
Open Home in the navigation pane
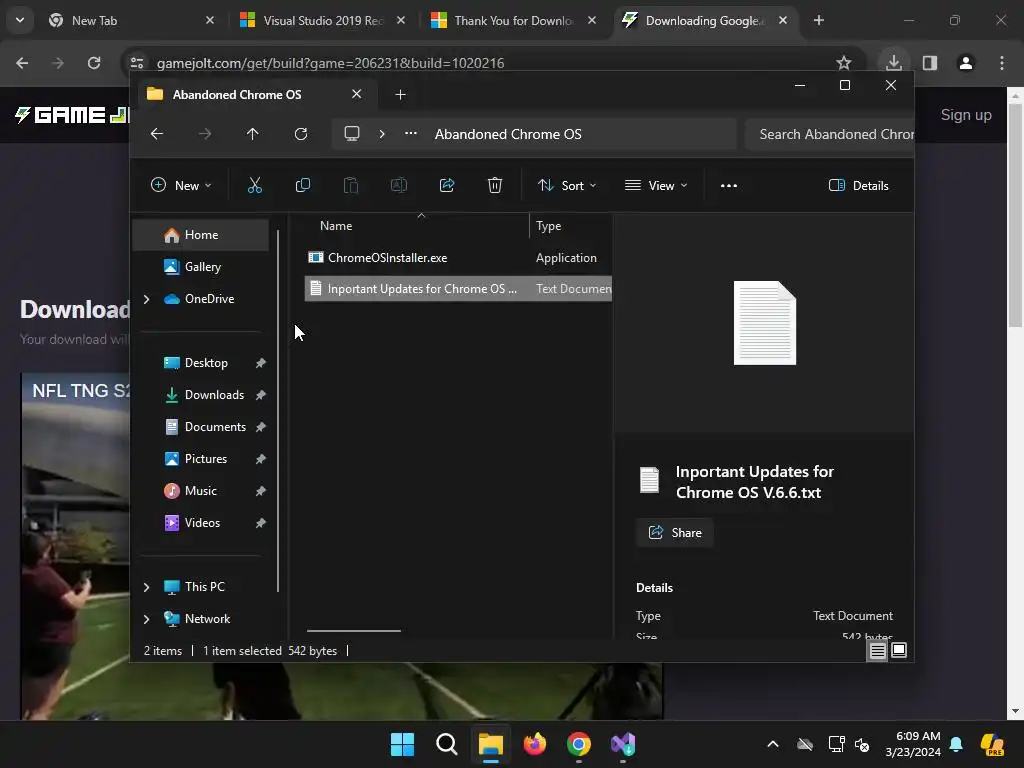pyautogui.click(x=201, y=235)
